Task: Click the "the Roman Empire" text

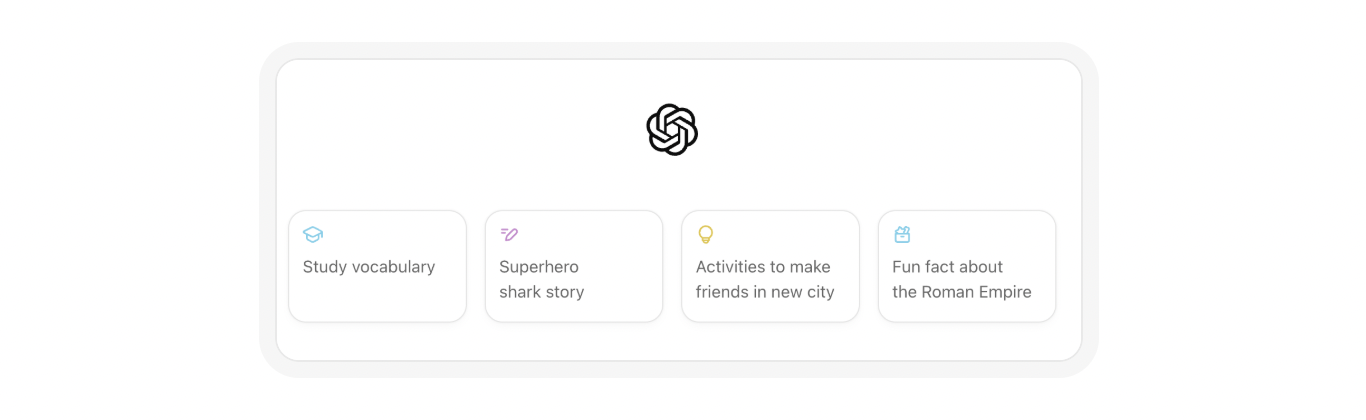Action: coord(961,292)
